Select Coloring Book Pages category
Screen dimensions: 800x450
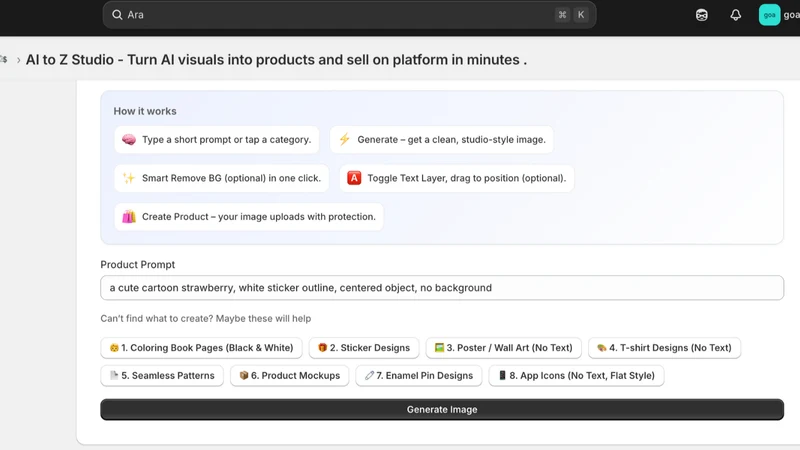pyautogui.click(x=202, y=348)
